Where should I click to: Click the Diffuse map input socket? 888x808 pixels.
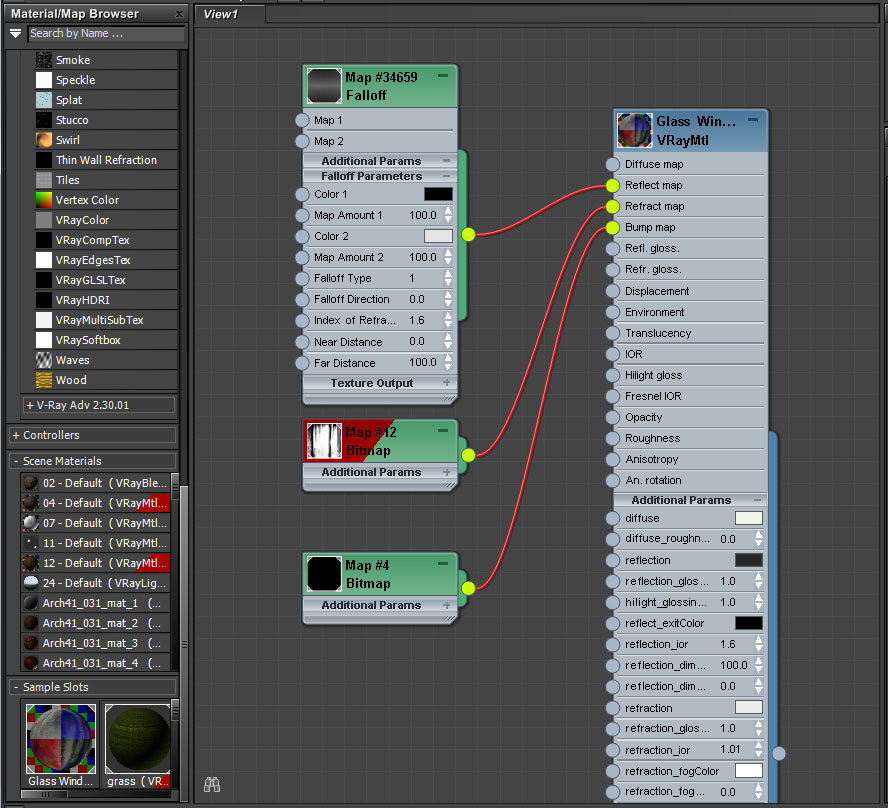pos(612,164)
